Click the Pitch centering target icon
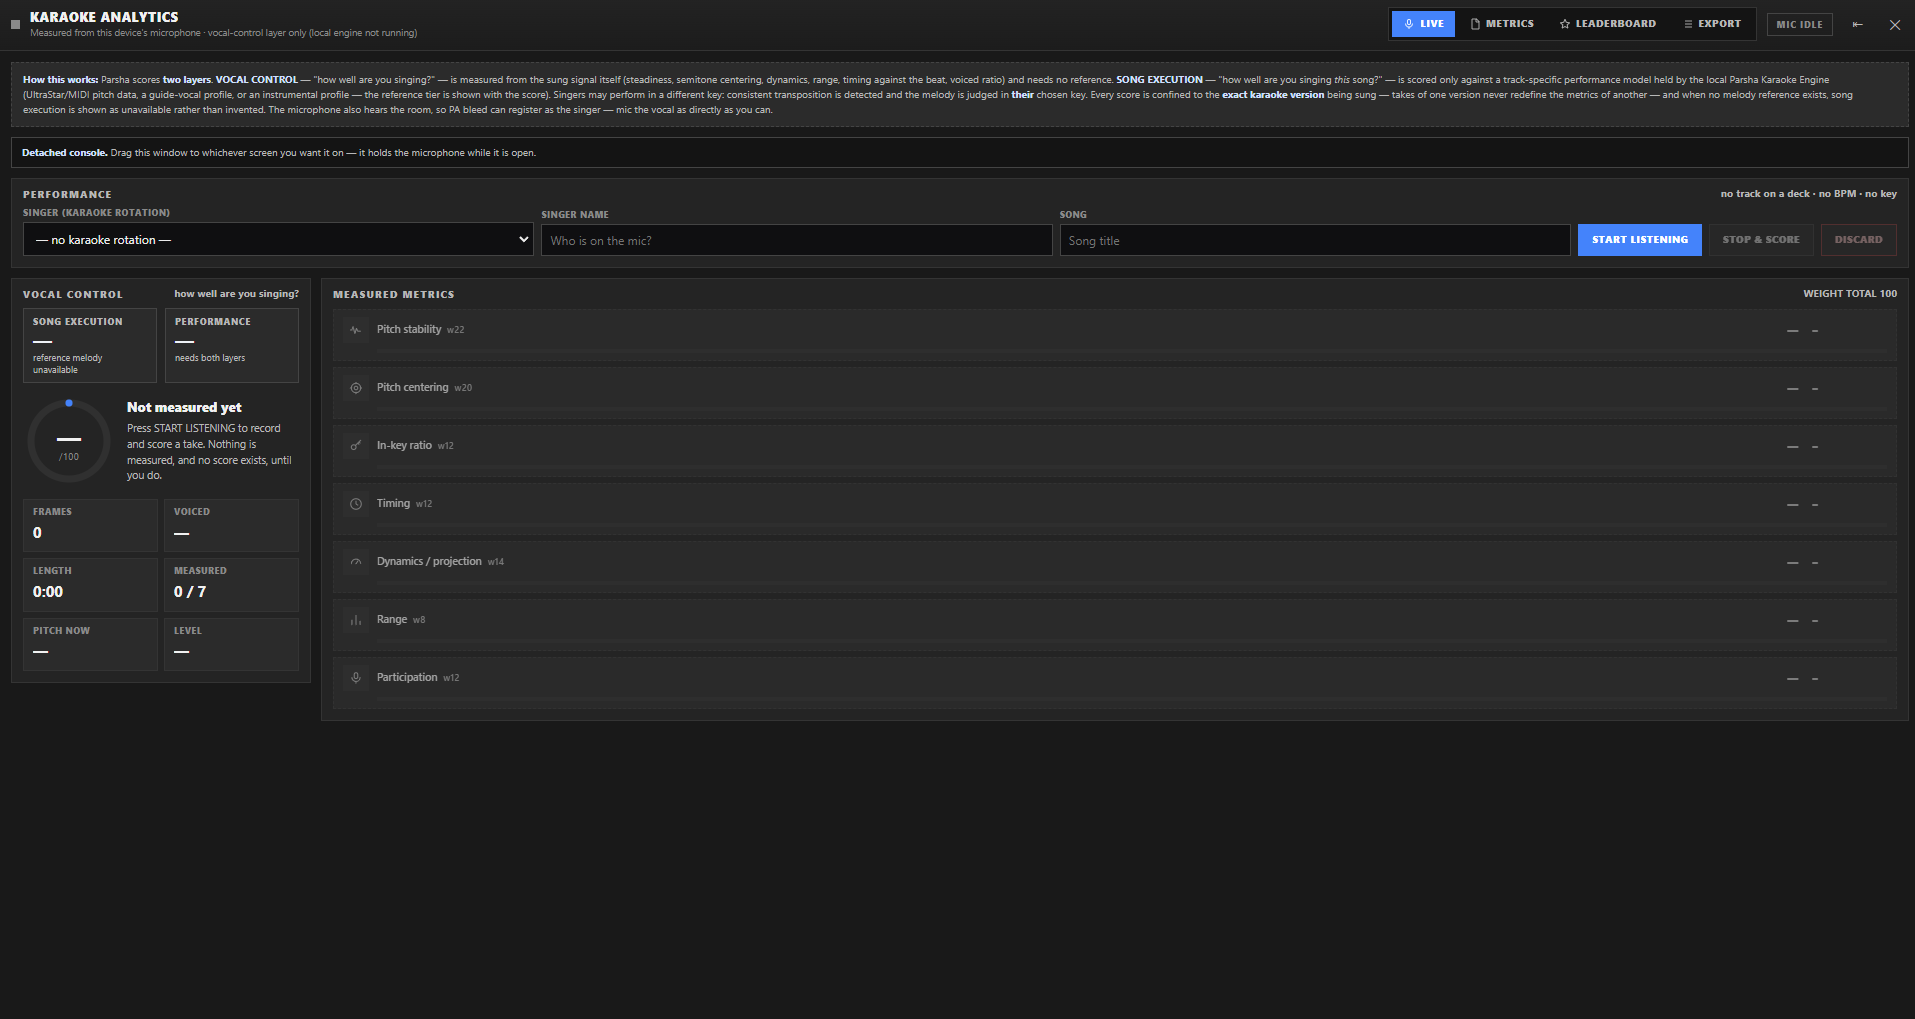Screen dimensions: 1915x1019 point(356,388)
